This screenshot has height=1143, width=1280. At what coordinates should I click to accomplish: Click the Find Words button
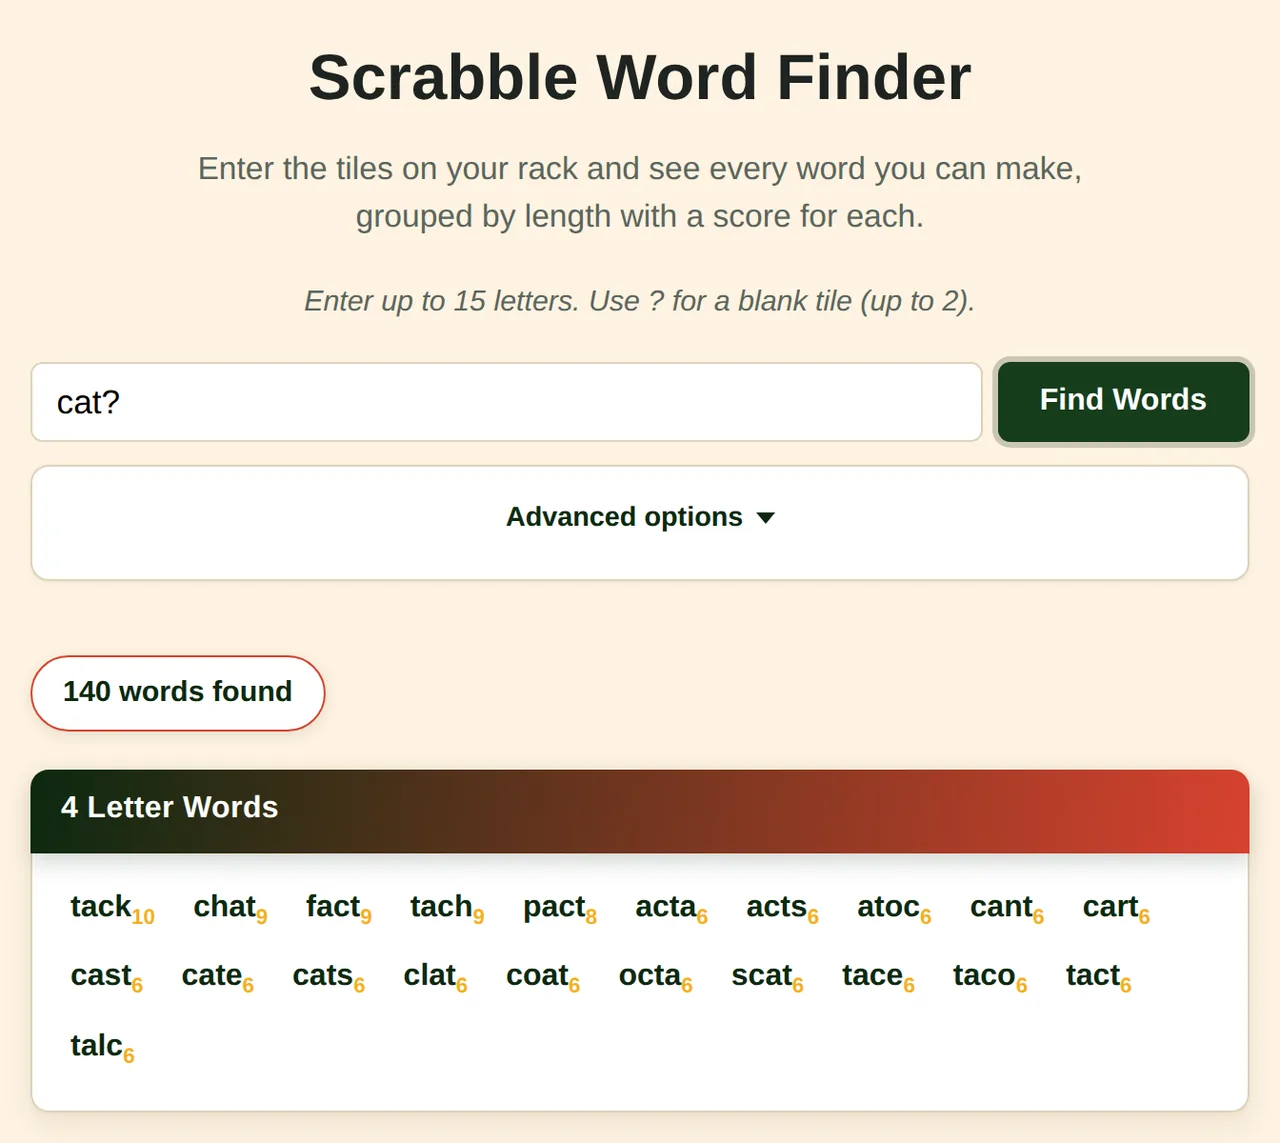click(x=1123, y=401)
